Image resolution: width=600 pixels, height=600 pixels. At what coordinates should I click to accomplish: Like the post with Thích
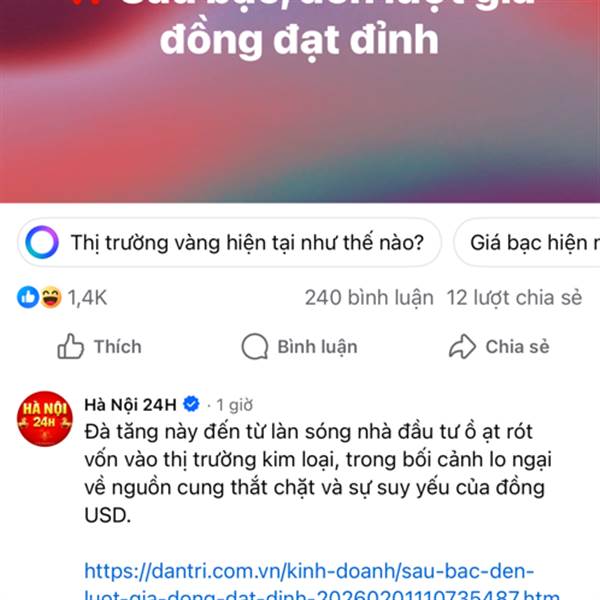point(99,346)
